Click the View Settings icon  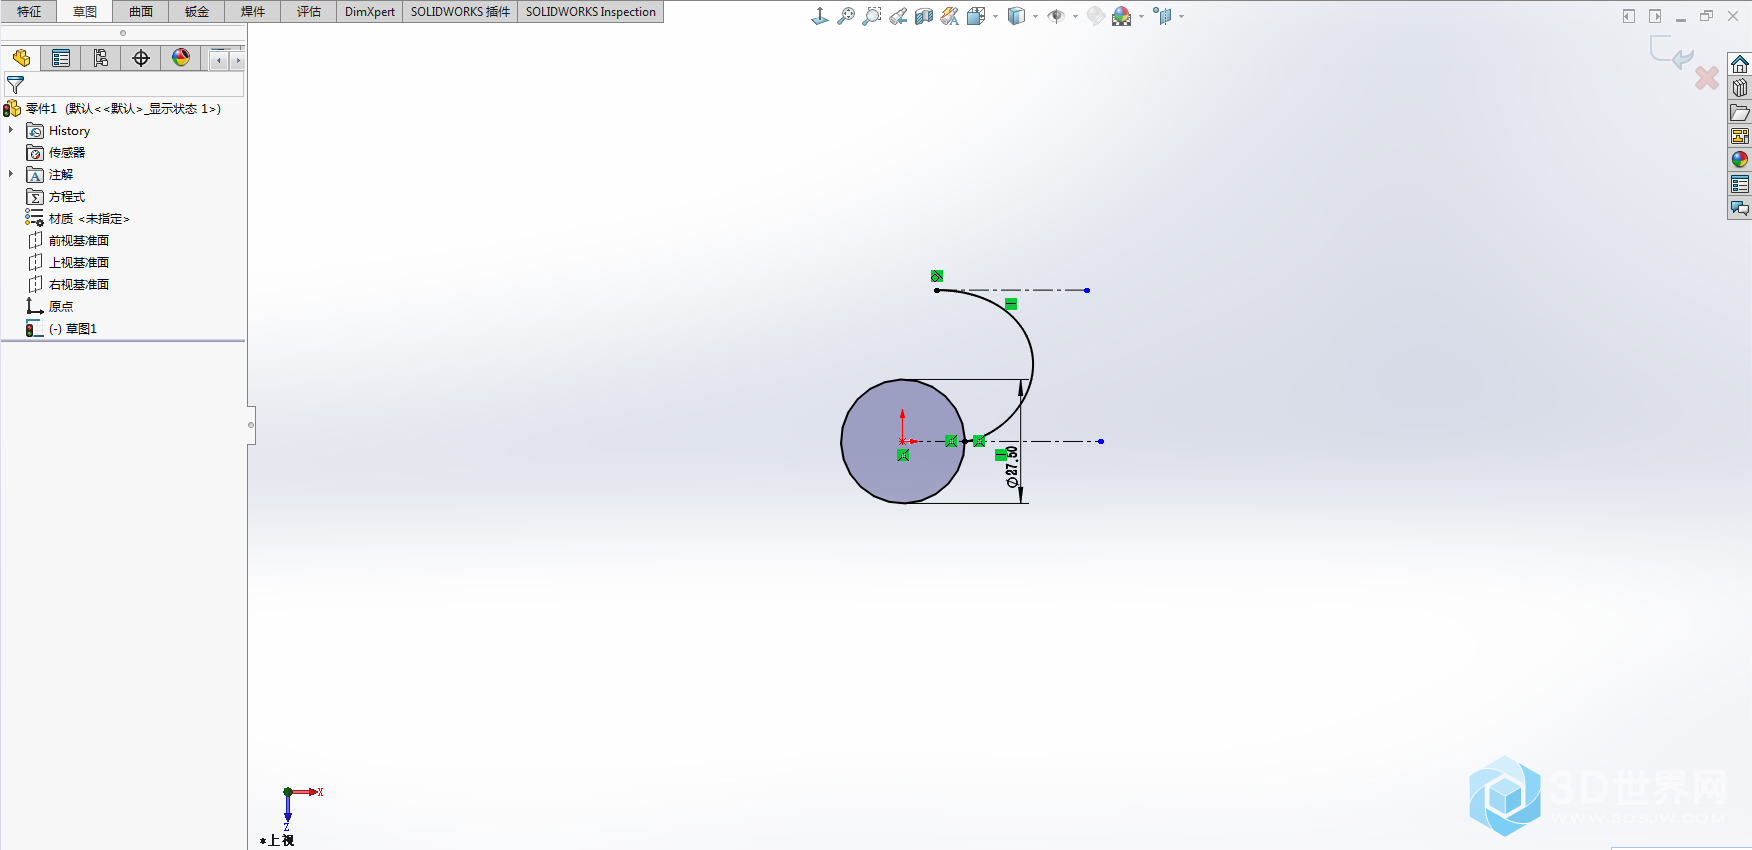pos(1162,16)
